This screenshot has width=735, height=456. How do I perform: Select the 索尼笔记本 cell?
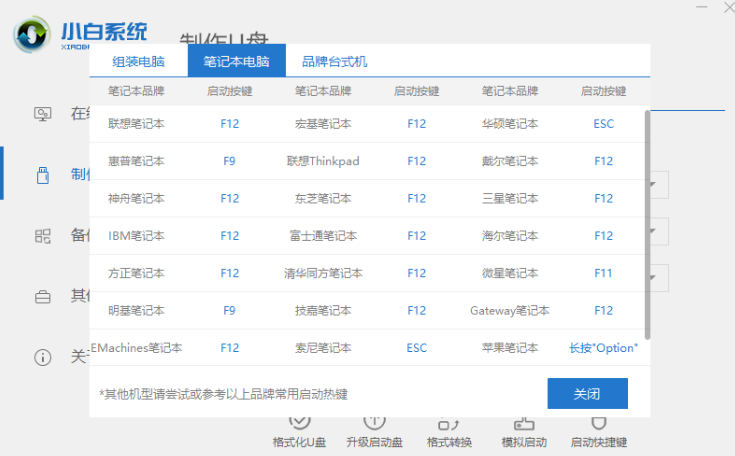point(323,348)
